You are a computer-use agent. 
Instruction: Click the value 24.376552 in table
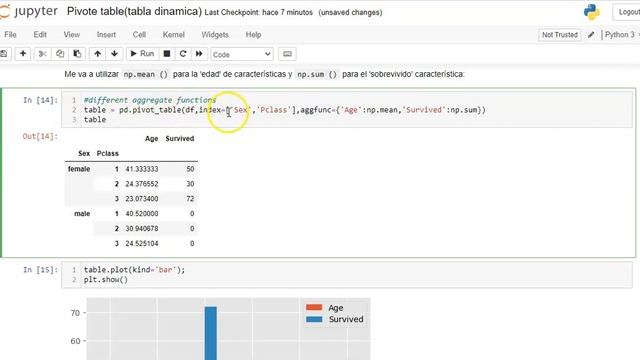[142, 184]
